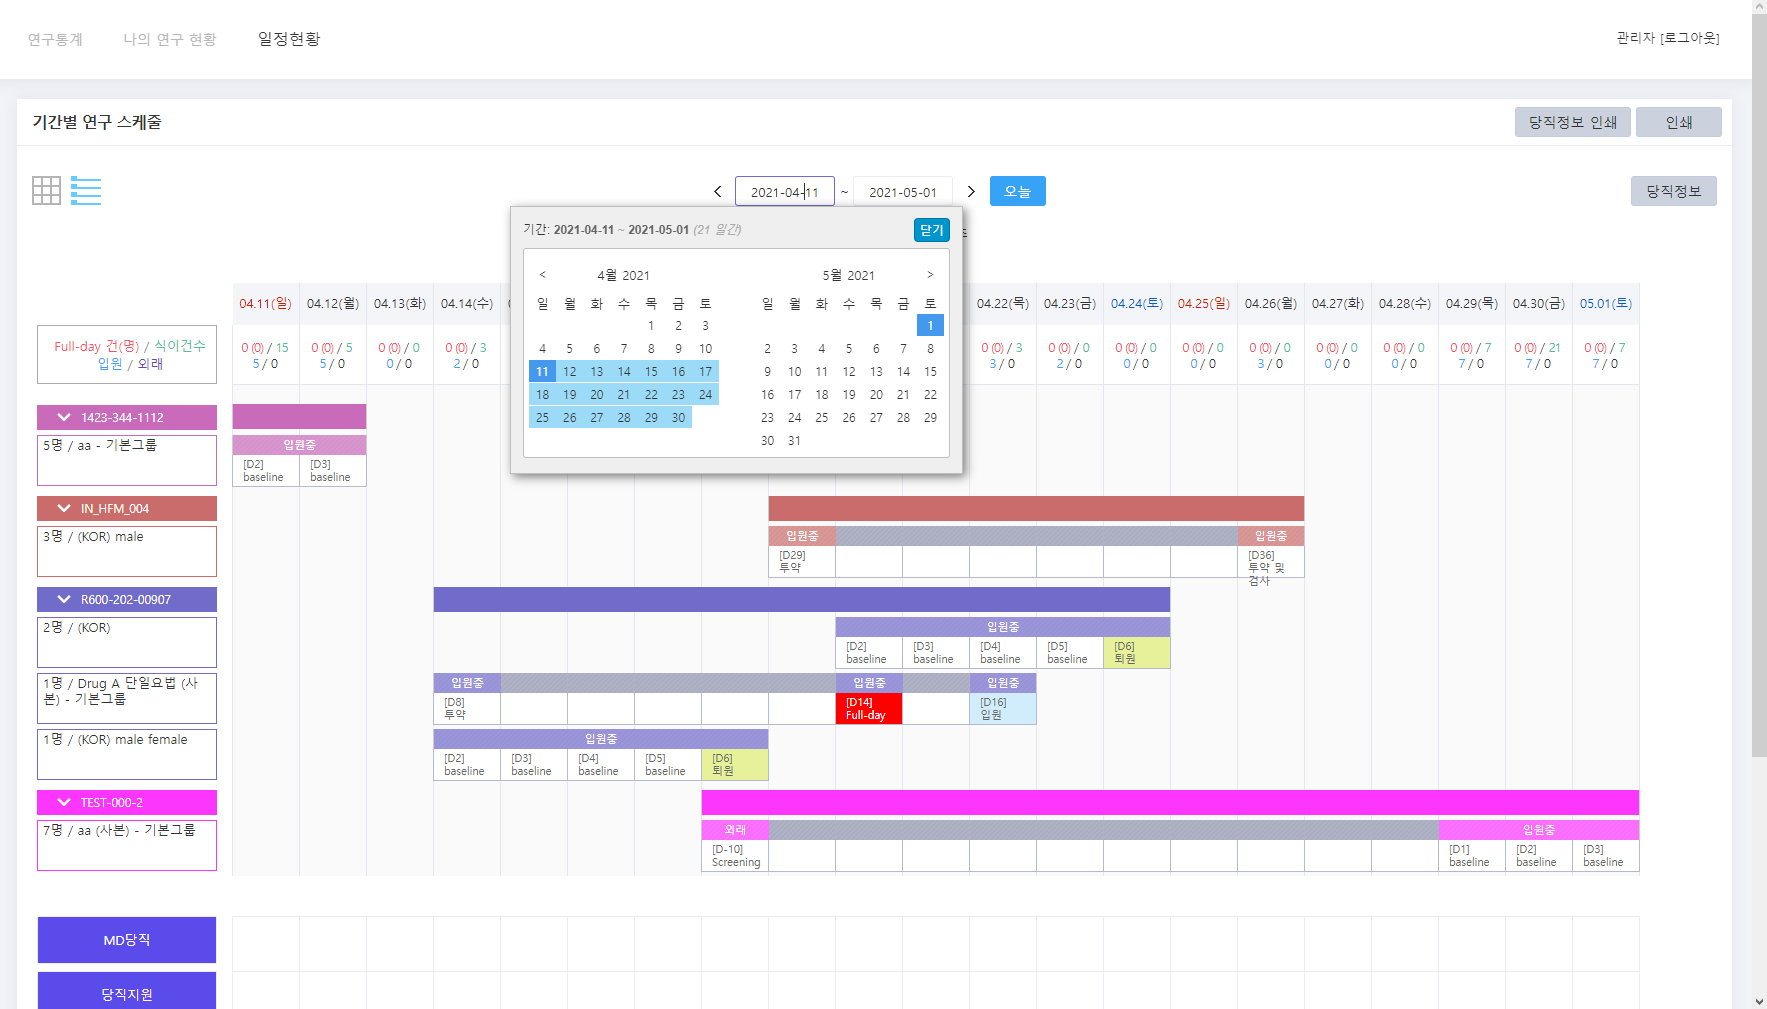Image resolution: width=1767 pixels, height=1009 pixels.
Task: Collapse the R600-202-00907 study group
Action: (x=64, y=600)
